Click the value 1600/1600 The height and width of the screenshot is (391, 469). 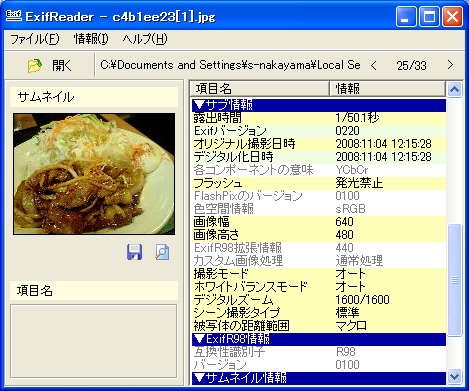pyautogui.click(x=362, y=300)
